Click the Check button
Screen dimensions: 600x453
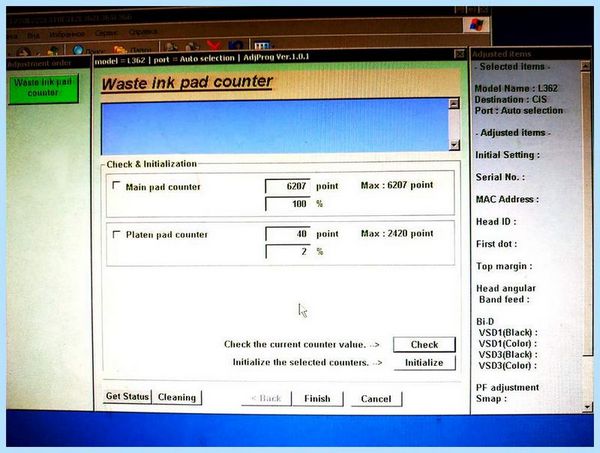point(424,345)
